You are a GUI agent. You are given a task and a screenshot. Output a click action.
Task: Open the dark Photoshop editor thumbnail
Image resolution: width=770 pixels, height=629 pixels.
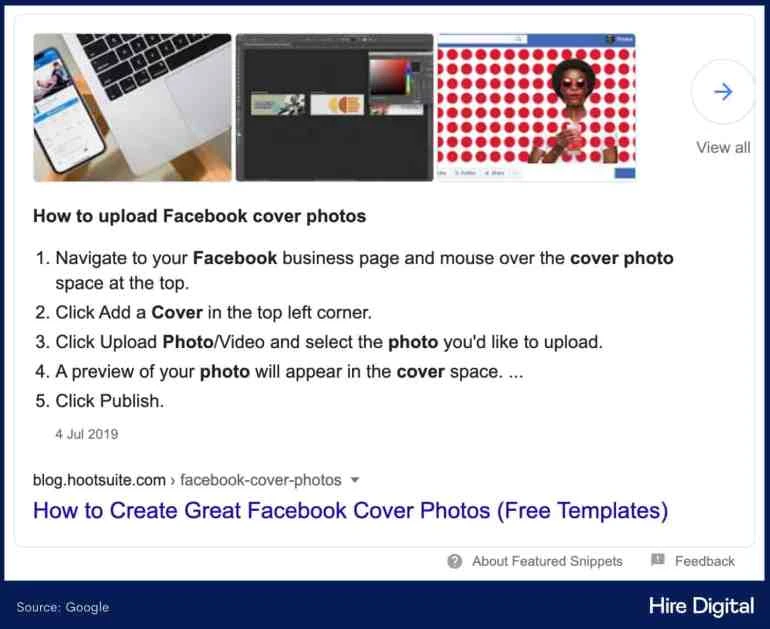click(x=334, y=108)
